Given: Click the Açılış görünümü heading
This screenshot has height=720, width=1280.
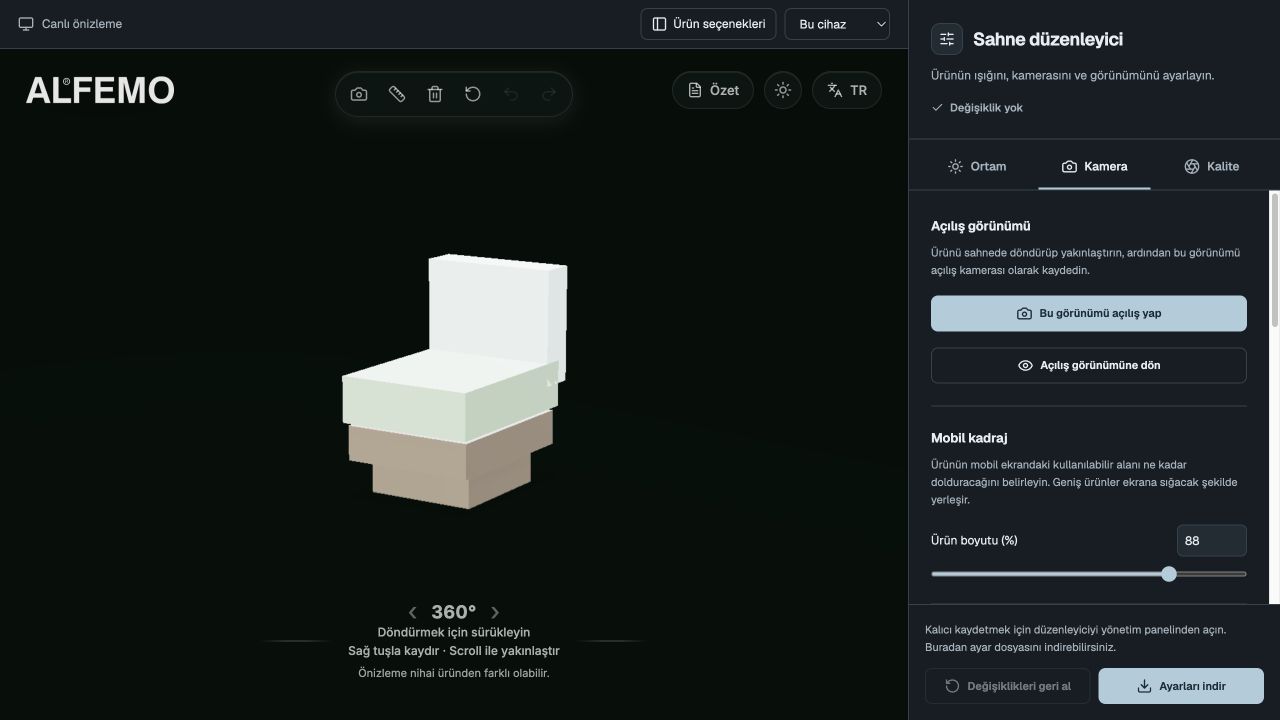Looking at the screenshot, I should tap(981, 226).
